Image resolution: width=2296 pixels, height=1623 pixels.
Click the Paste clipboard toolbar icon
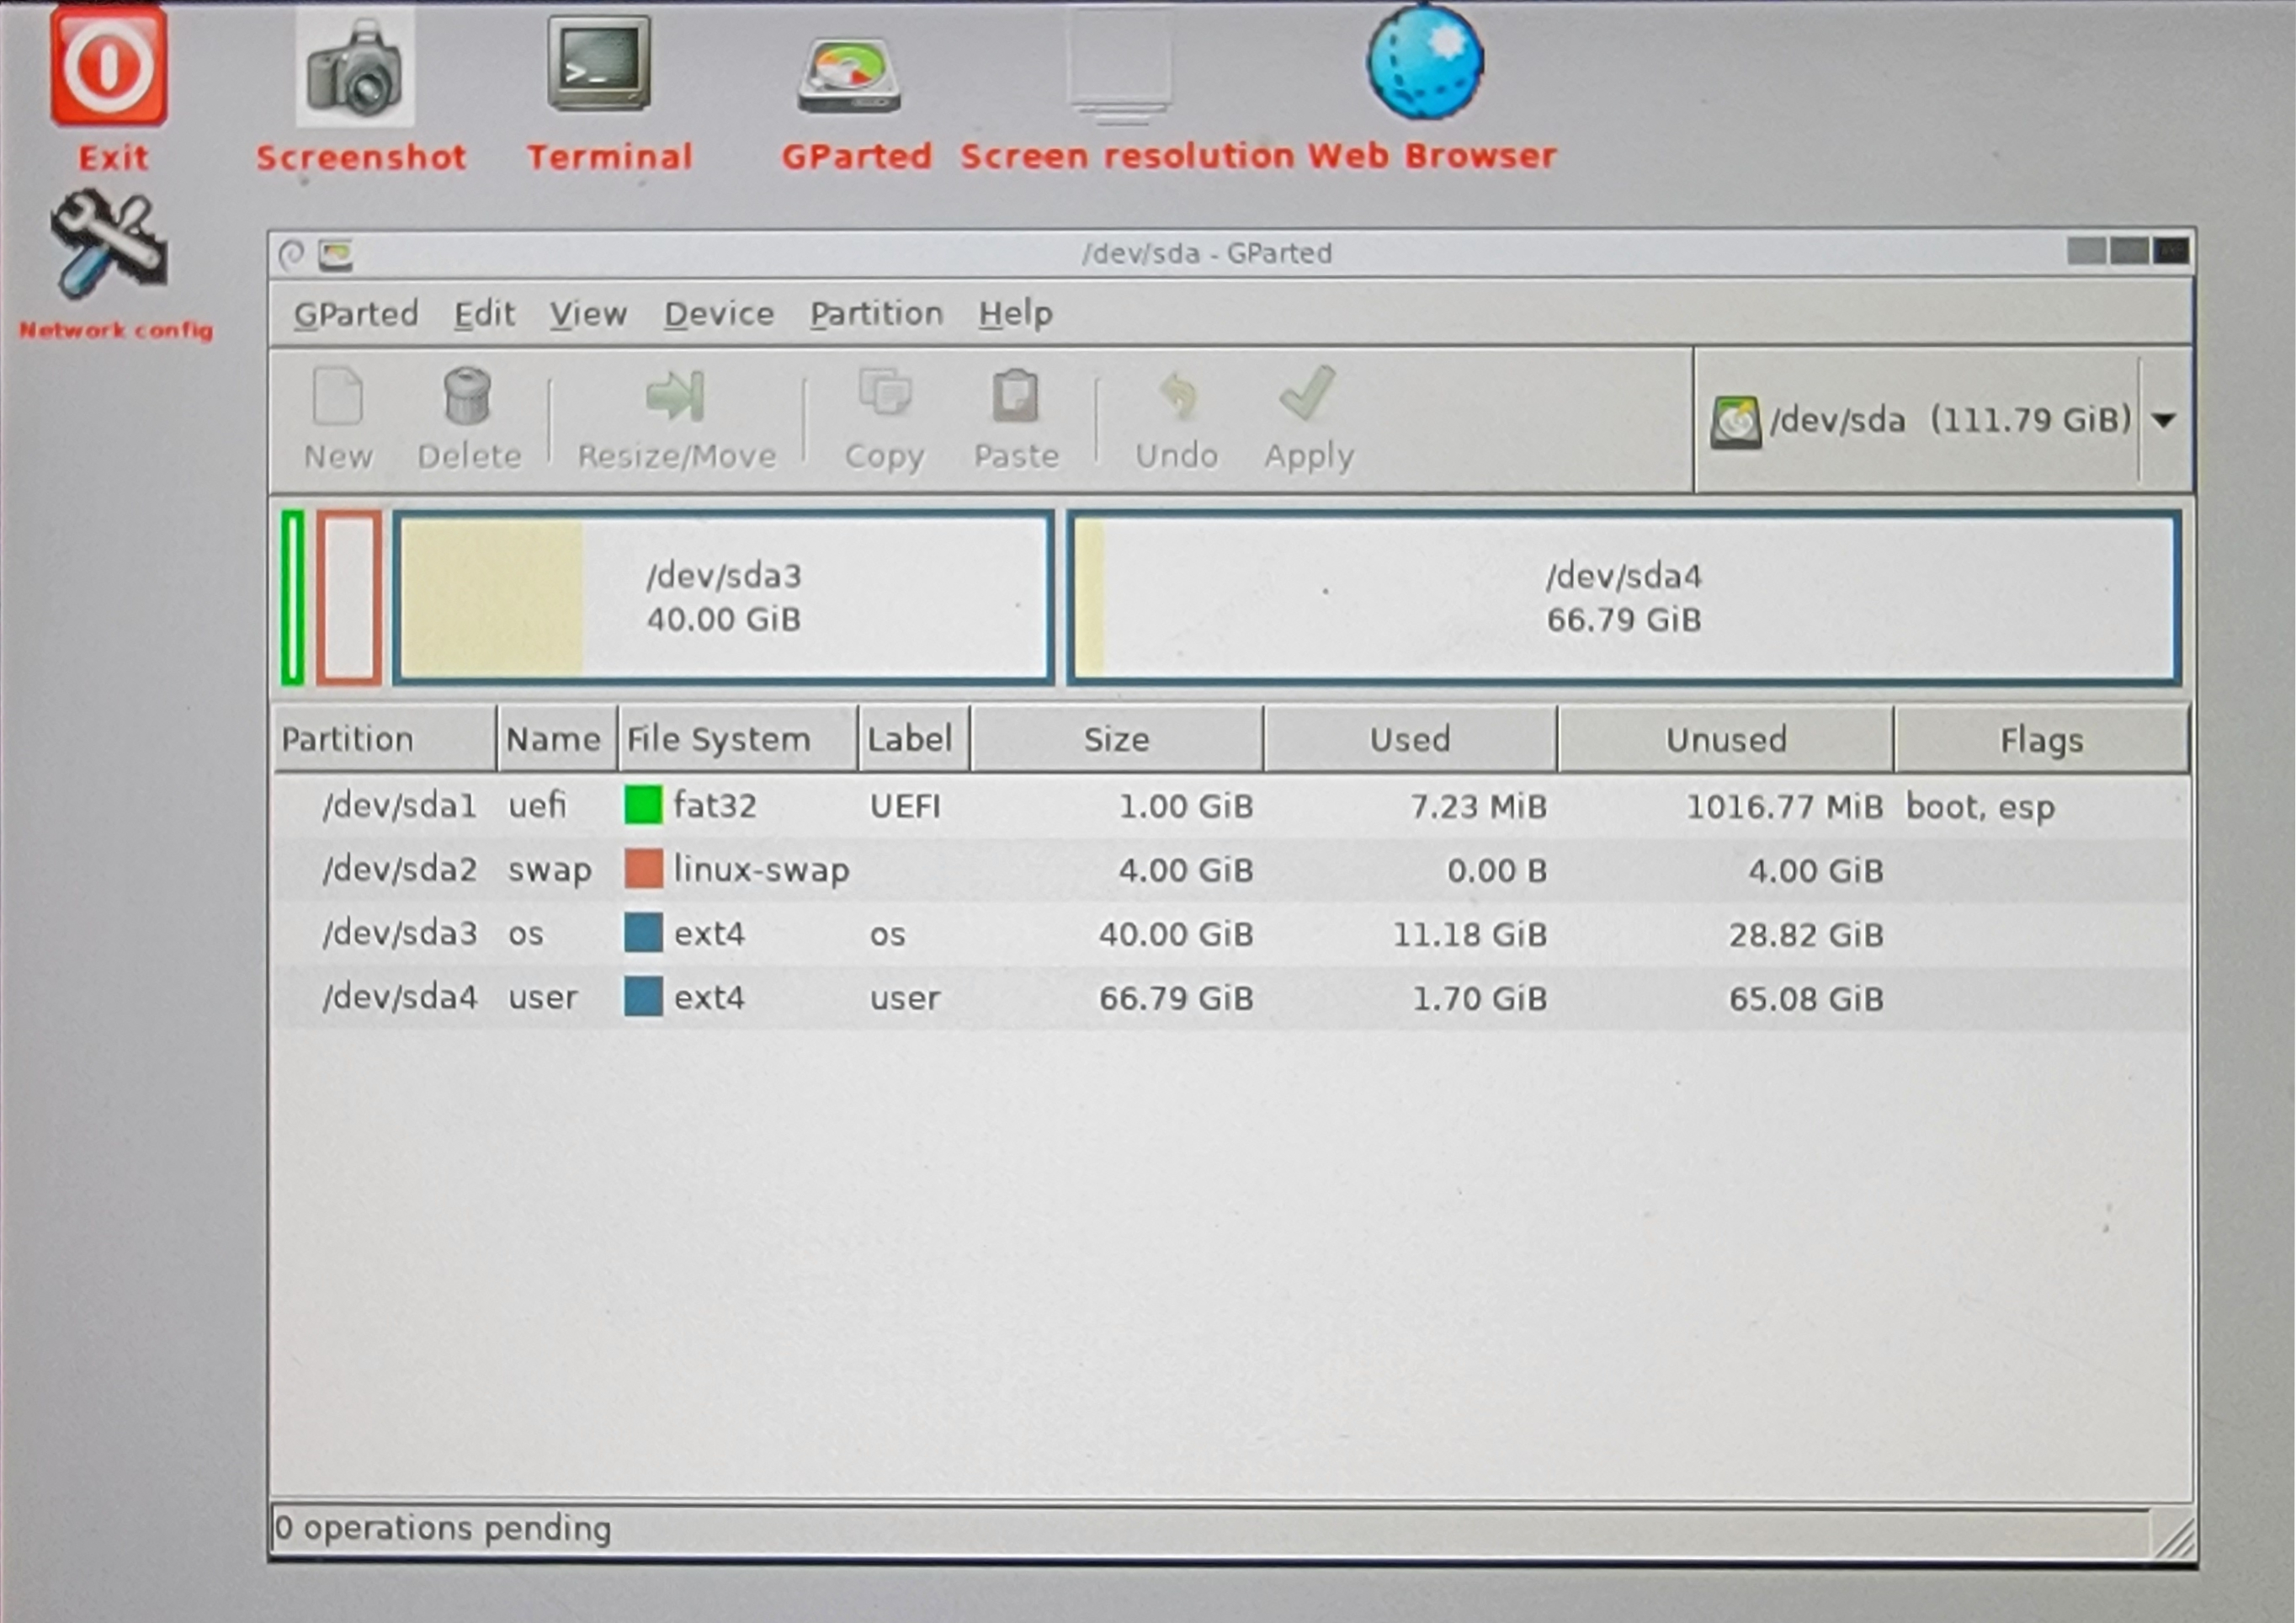click(x=1015, y=397)
